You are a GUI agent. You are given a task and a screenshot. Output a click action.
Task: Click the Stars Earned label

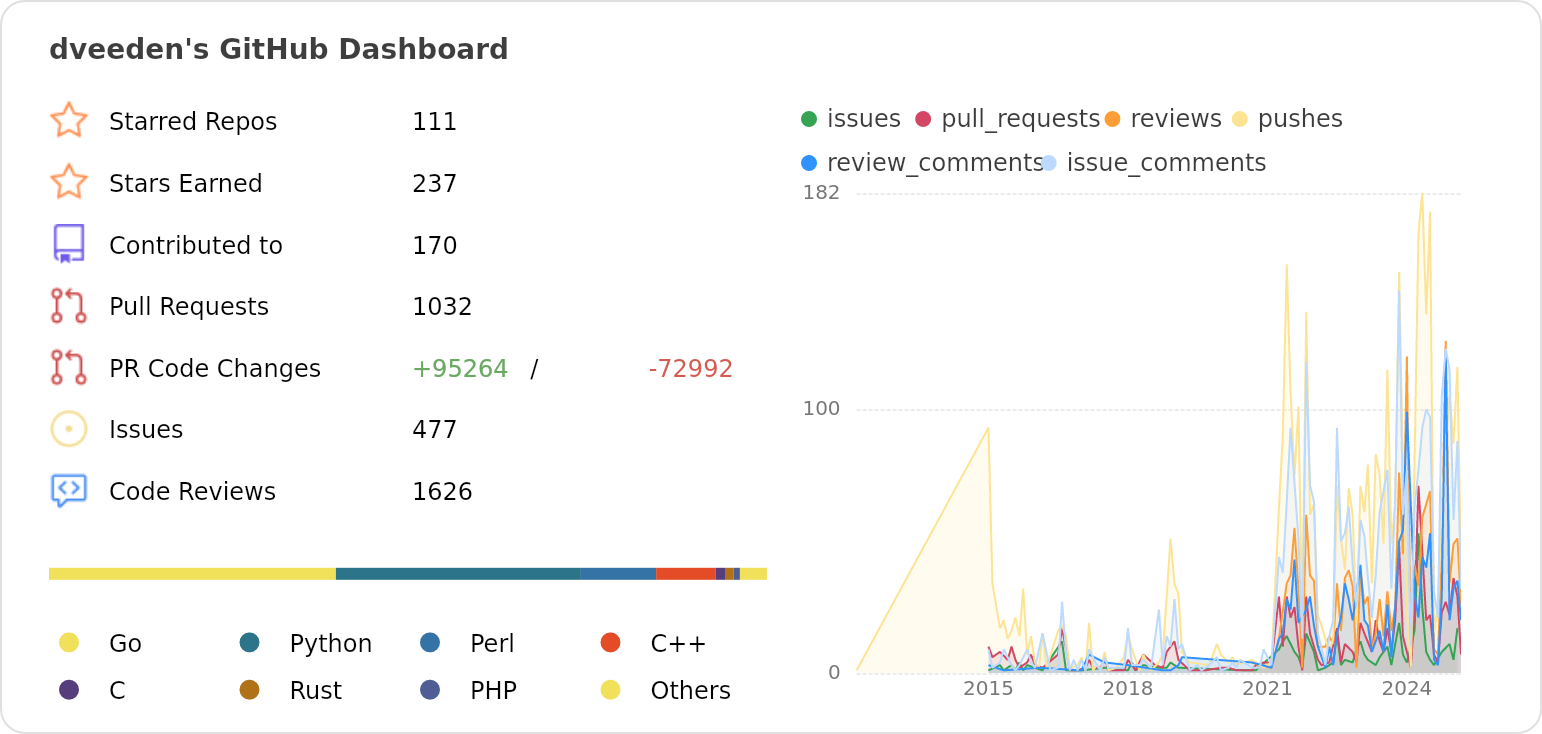pos(186,184)
